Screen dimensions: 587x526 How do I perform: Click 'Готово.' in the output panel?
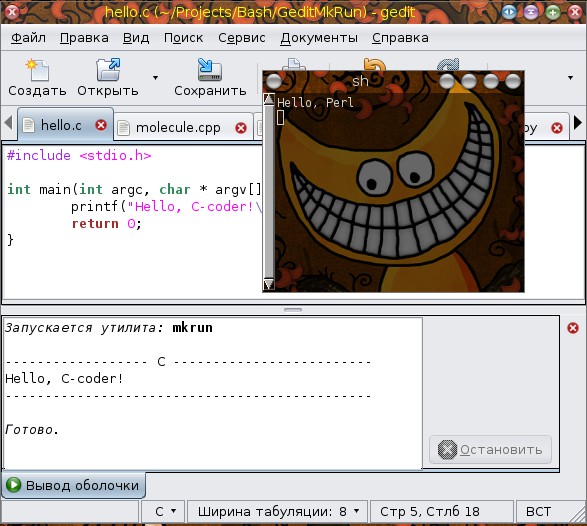tap(32, 429)
